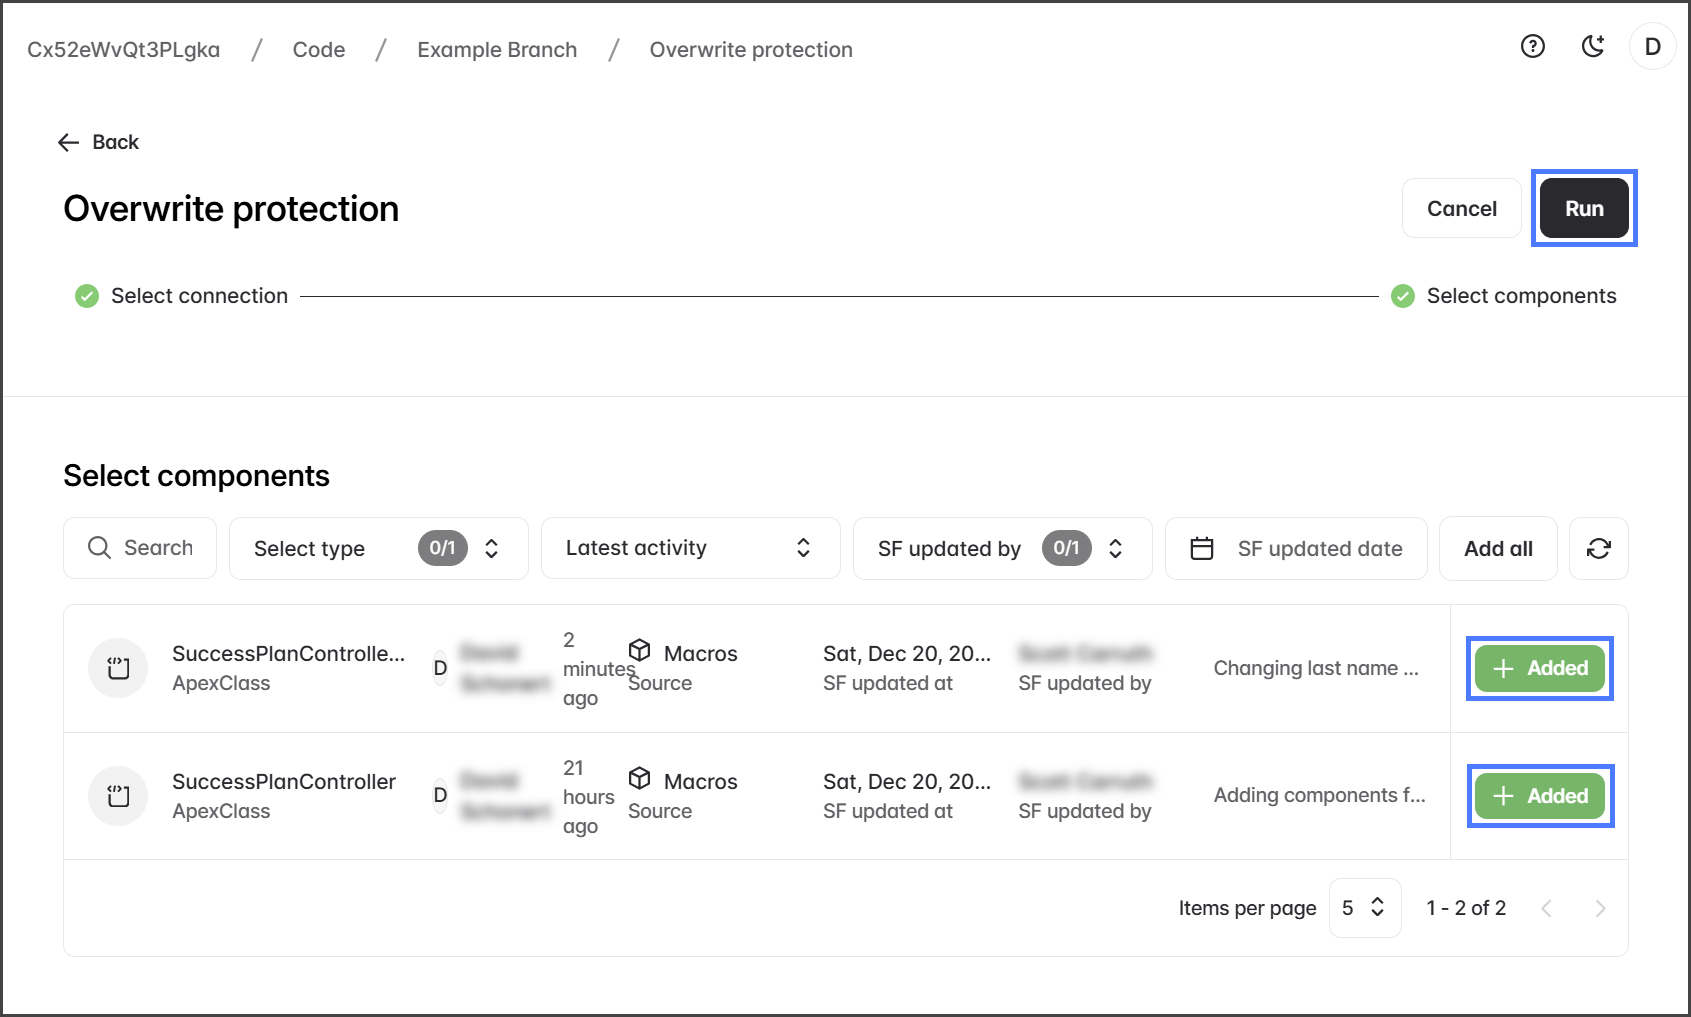The width and height of the screenshot is (1691, 1017).
Task: Click the refresh components icon
Action: (x=1598, y=548)
